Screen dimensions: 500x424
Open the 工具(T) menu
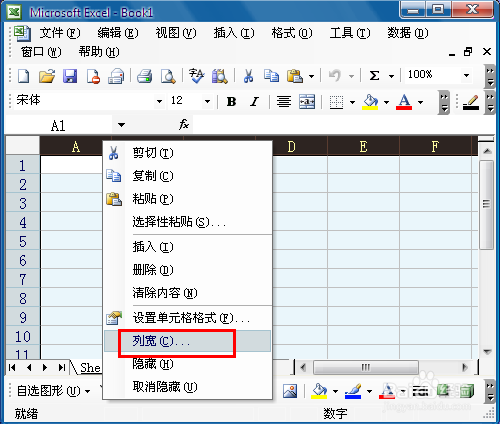(350, 33)
